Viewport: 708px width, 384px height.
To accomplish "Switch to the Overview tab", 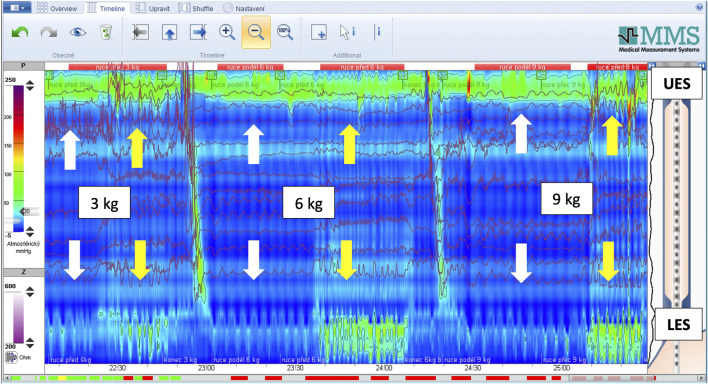I will (57, 8).
